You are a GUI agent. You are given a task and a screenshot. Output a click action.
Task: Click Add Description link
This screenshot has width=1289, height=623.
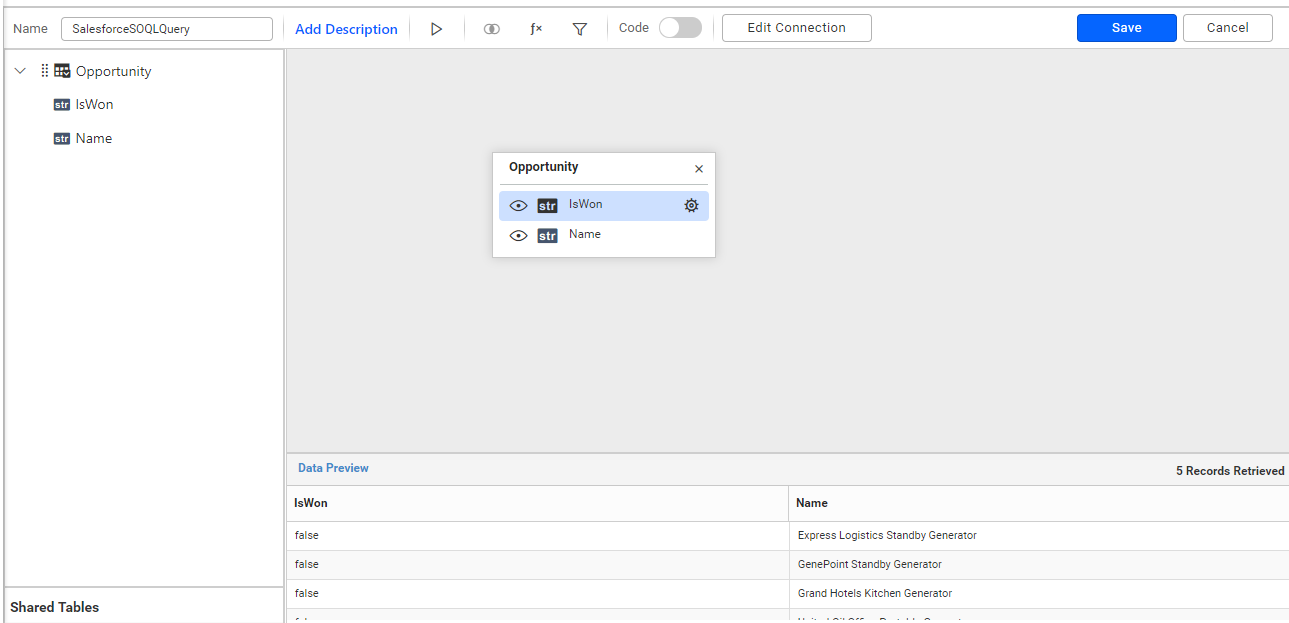pyautogui.click(x=346, y=29)
